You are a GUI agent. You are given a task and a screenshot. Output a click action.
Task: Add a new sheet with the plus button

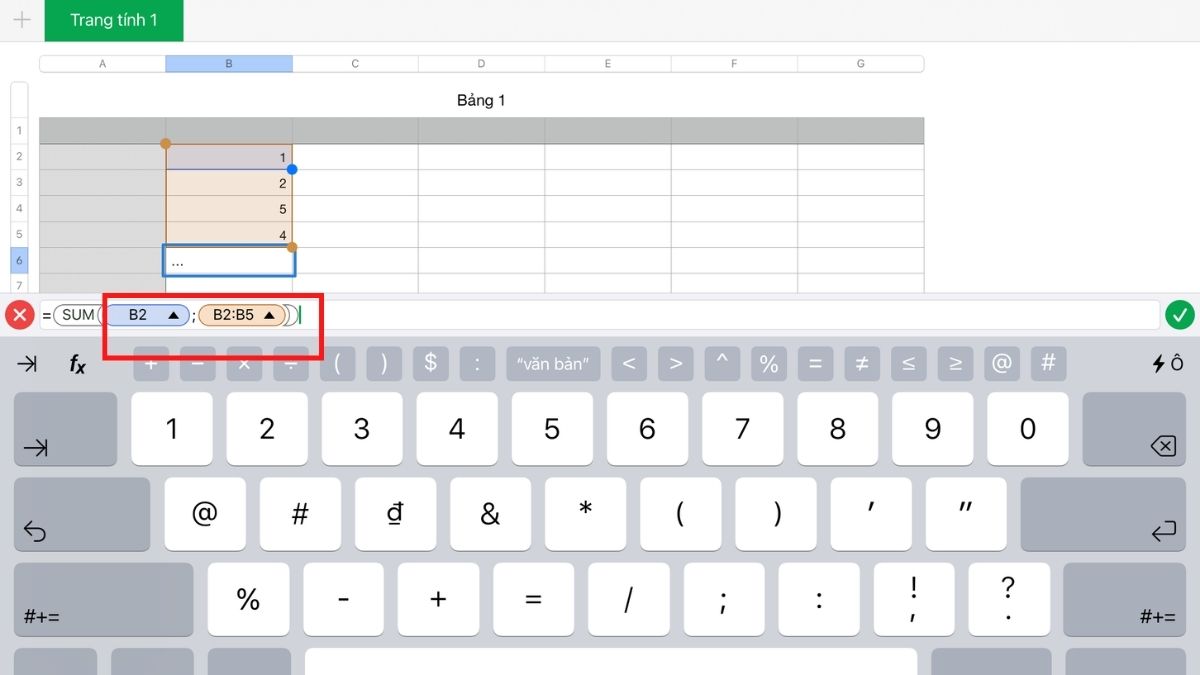(22, 20)
